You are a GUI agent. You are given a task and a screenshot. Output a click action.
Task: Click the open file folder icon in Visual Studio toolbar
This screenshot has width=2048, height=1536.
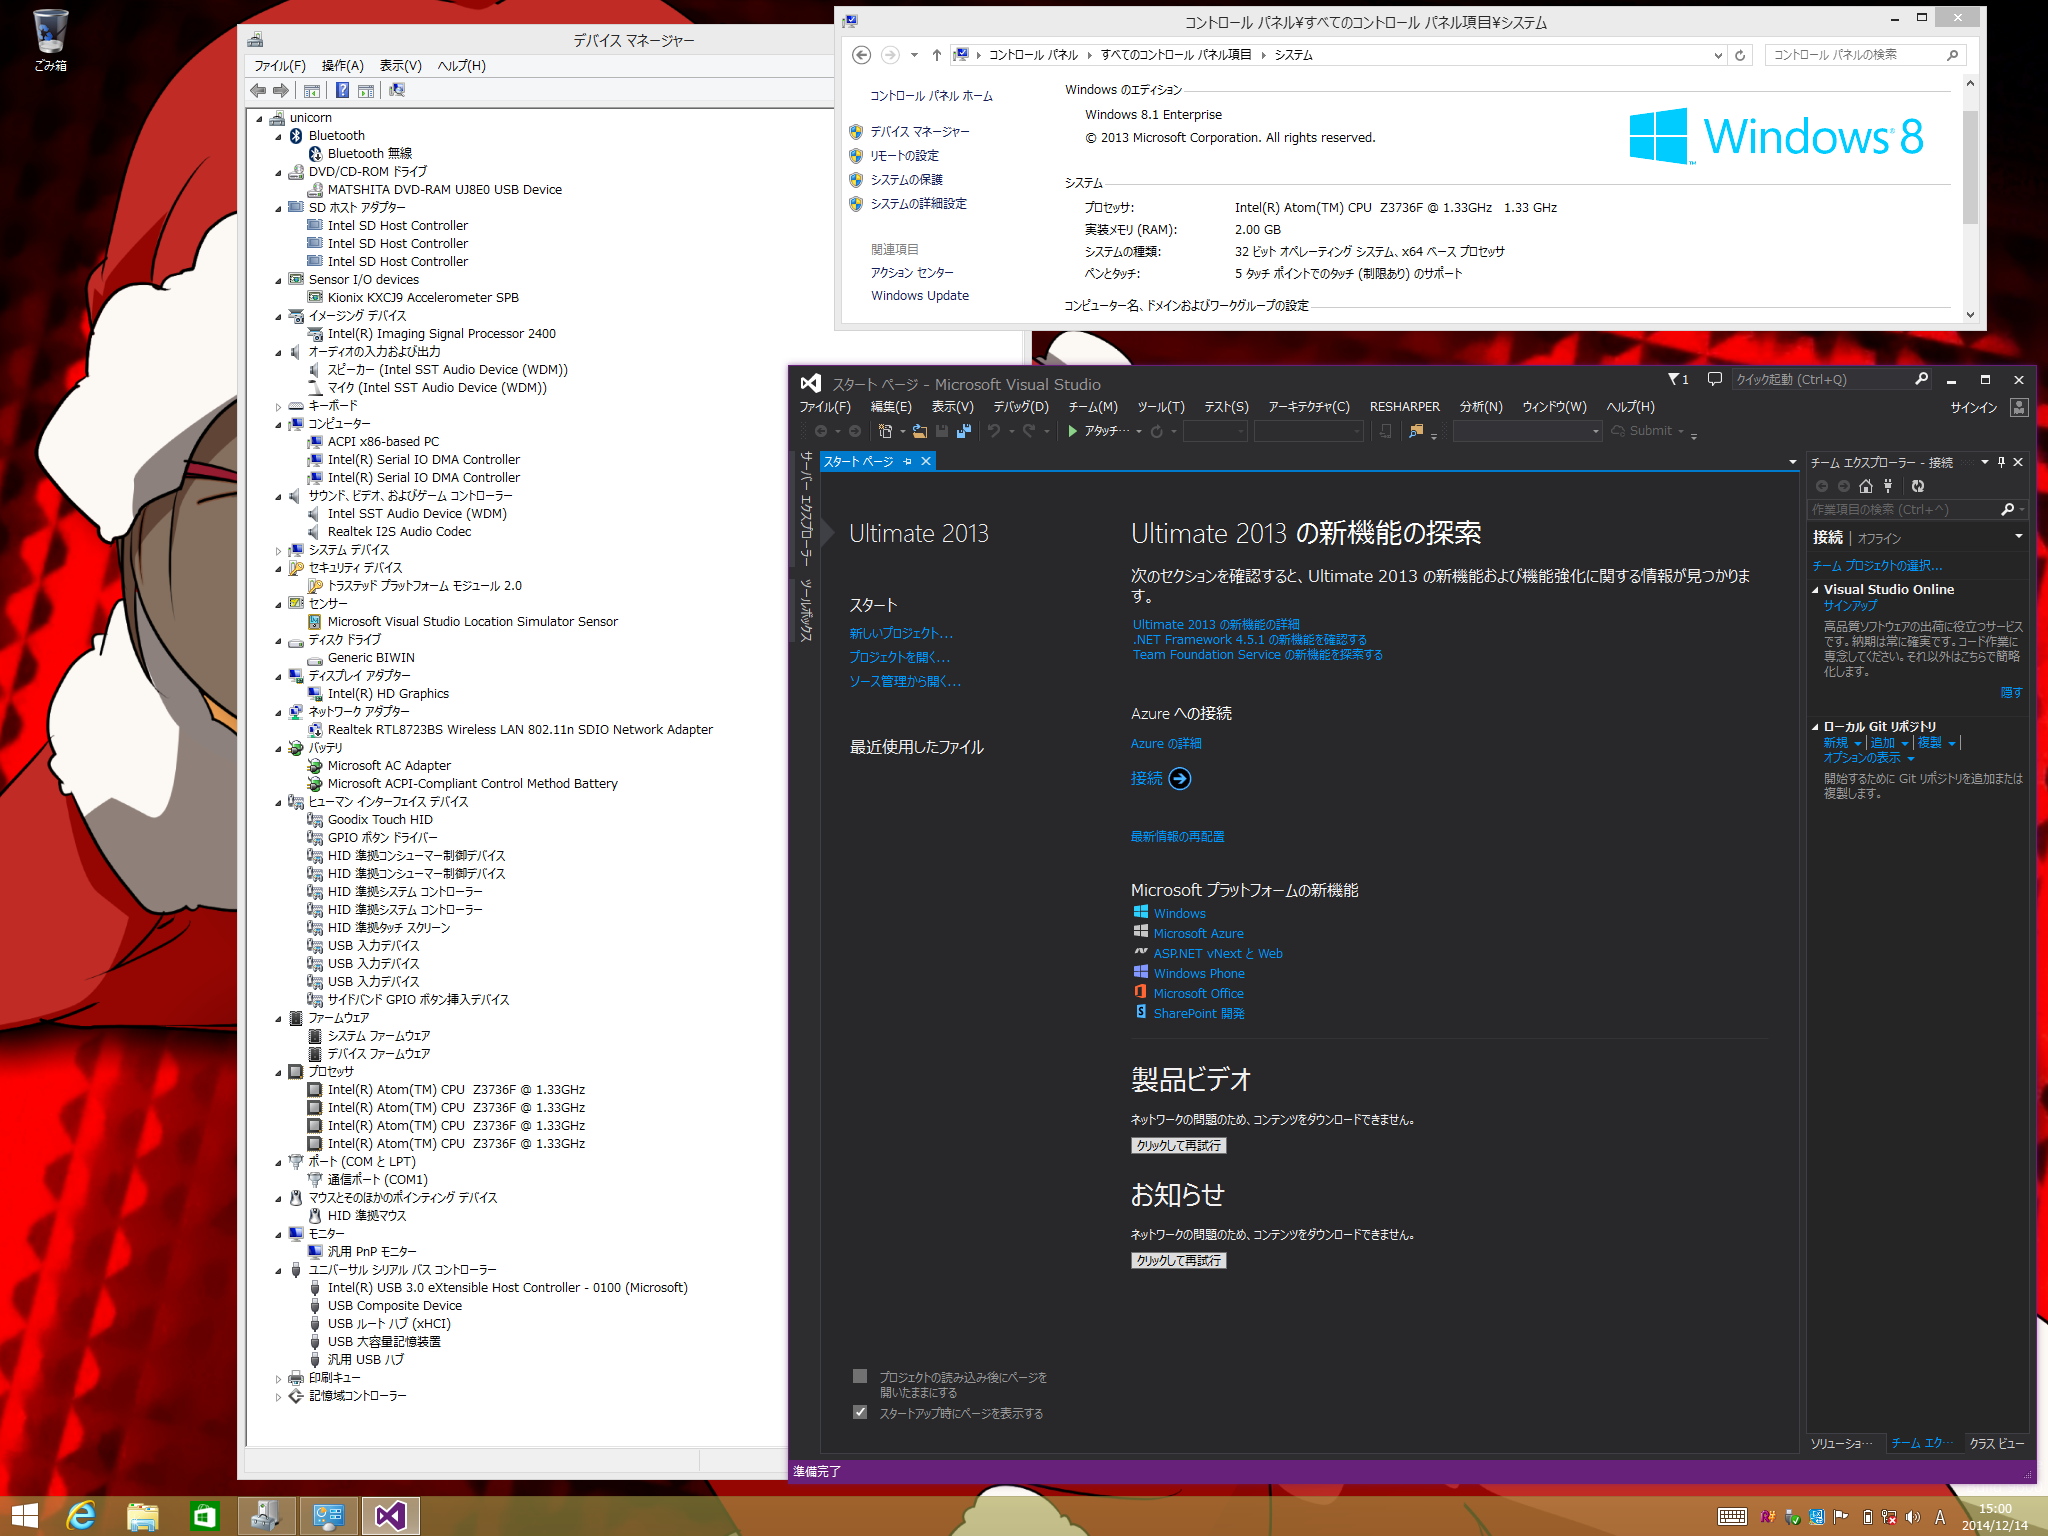pyautogui.click(x=919, y=431)
